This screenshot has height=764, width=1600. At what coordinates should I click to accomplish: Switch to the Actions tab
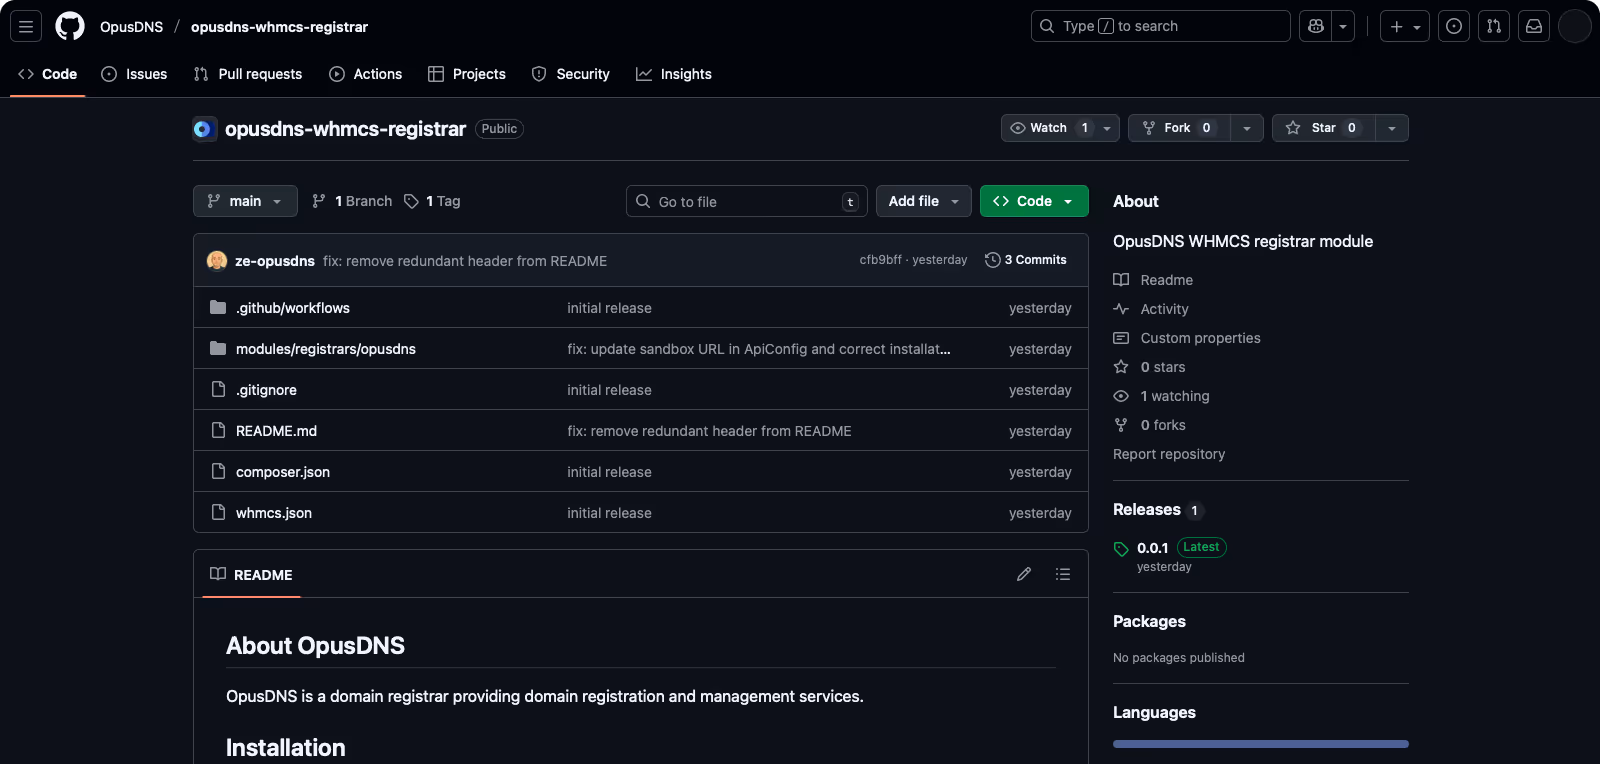point(366,74)
